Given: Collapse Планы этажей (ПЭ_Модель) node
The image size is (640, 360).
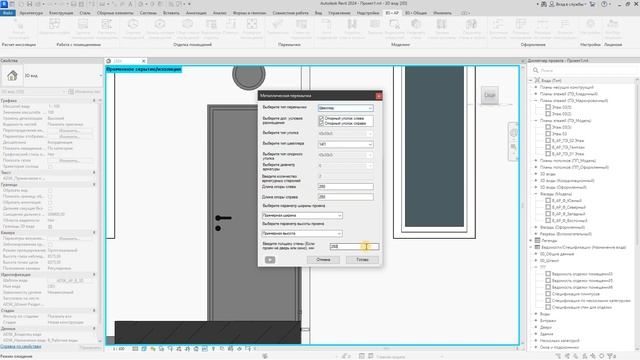Looking at the screenshot, I should 536,120.
